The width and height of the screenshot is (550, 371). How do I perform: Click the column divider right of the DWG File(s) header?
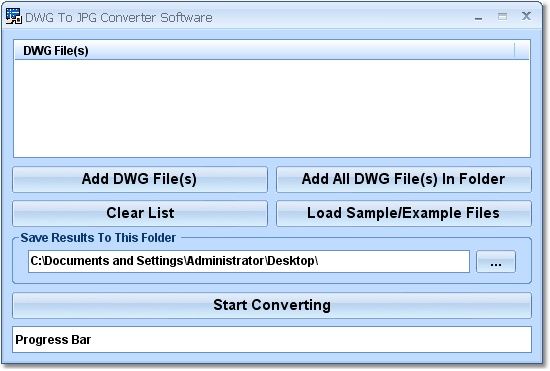point(515,50)
